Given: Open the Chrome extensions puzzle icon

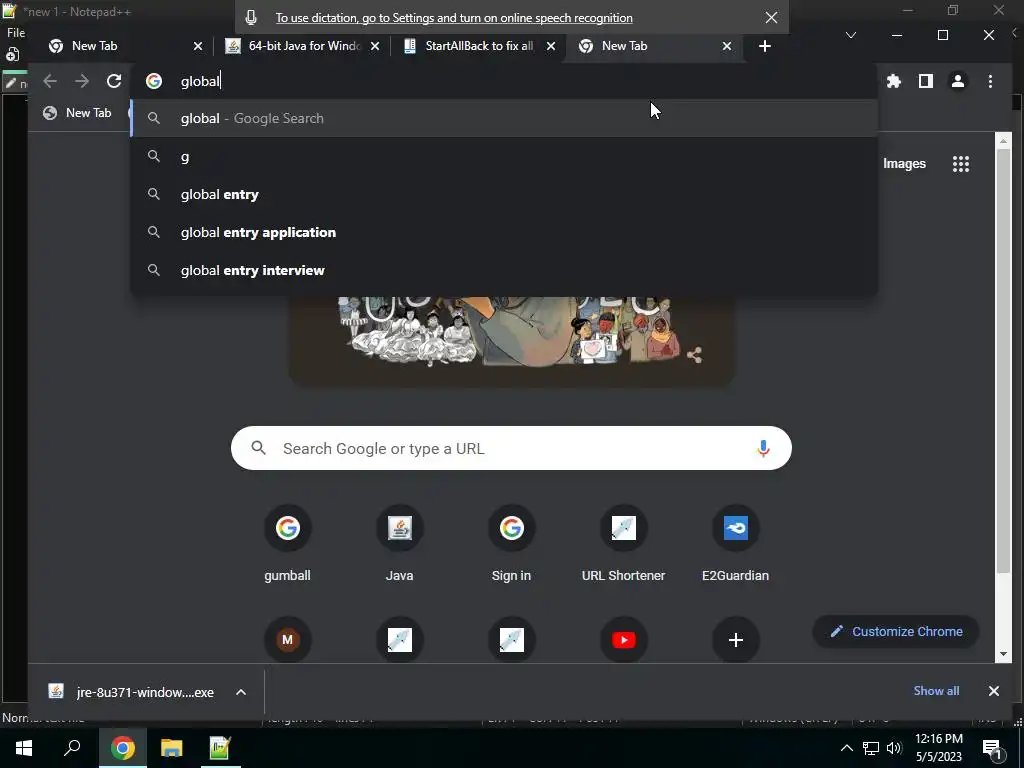Looking at the screenshot, I should pos(893,81).
